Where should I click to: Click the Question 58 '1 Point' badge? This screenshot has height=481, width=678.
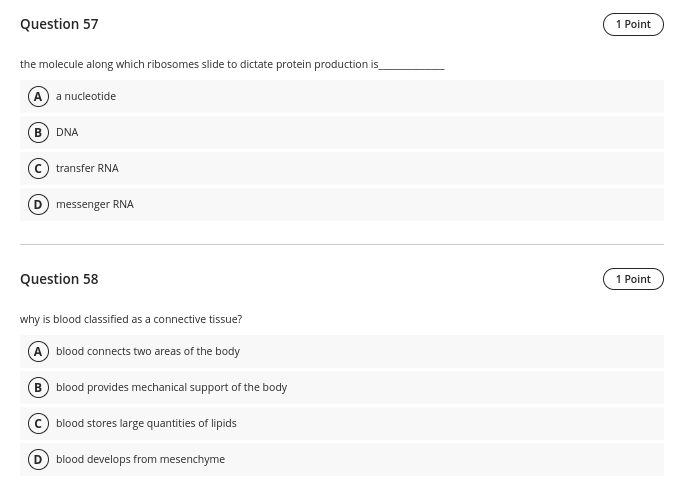click(633, 279)
